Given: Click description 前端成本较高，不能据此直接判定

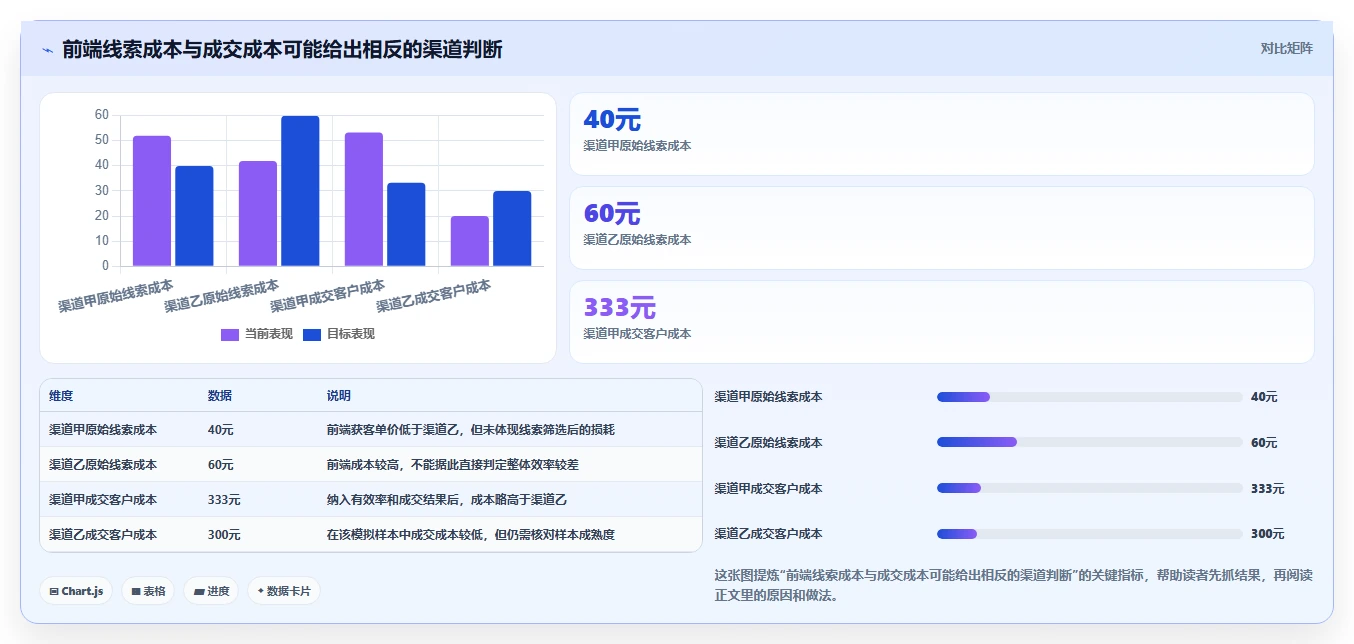Looking at the screenshot, I should [453, 464].
